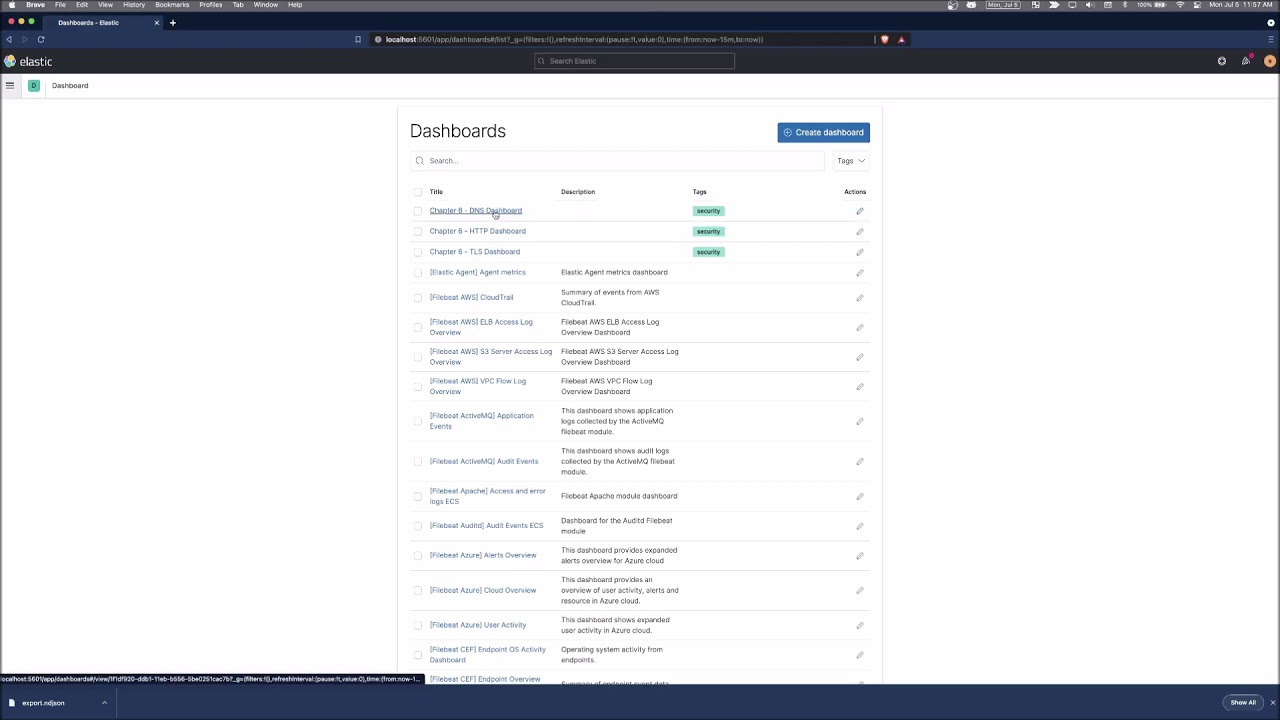Open Chapter 6 - DNS Dashboard link
Image resolution: width=1280 pixels, height=720 pixels.
[x=476, y=211]
